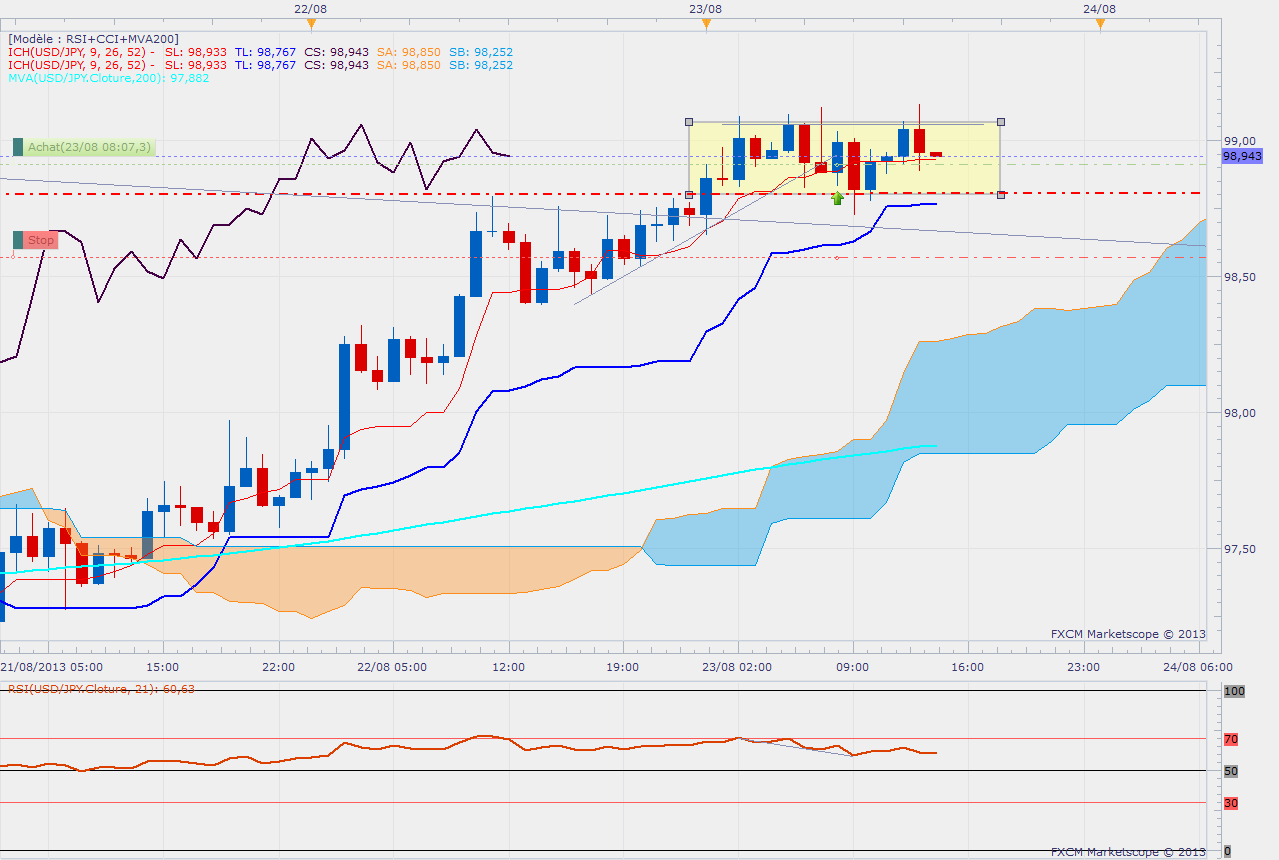Click the 19:00 time axis label
The width and height of the screenshot is (1279, 860).
623,667
